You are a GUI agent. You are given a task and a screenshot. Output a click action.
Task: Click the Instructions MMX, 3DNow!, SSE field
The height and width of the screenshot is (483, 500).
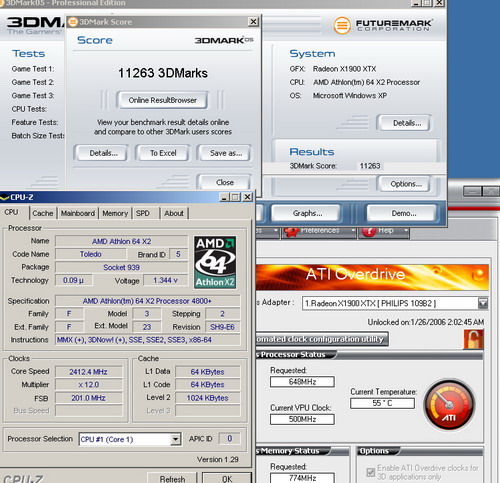(147, 340)
